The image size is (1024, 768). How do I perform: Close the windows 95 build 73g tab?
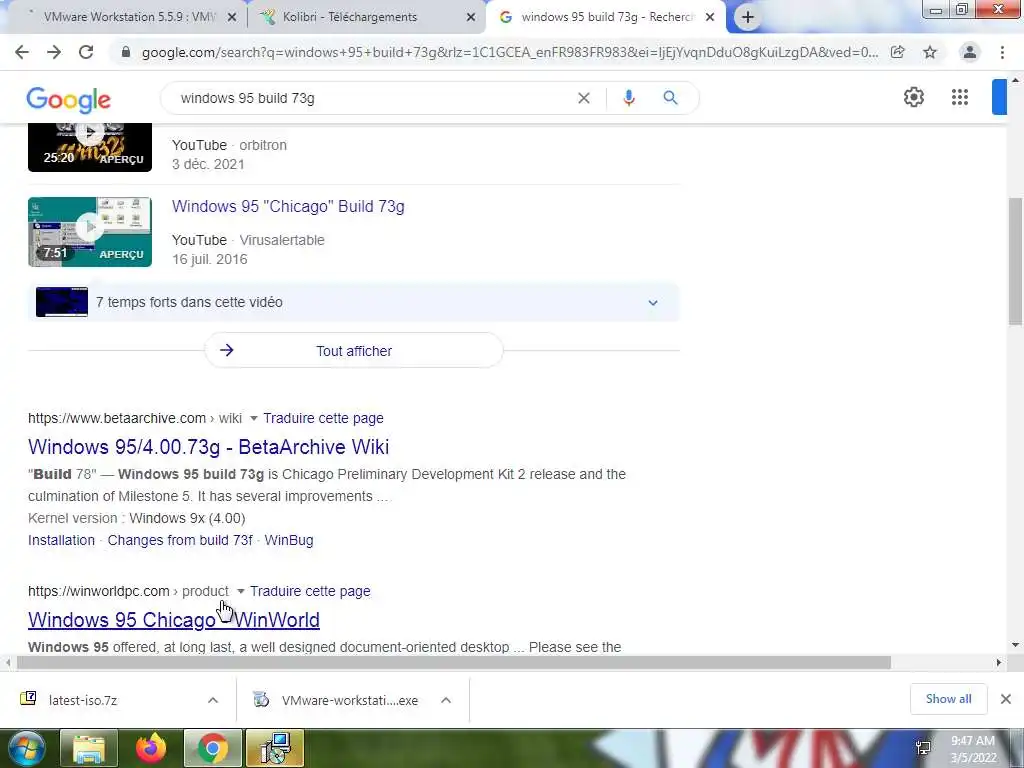pos(710,17)
